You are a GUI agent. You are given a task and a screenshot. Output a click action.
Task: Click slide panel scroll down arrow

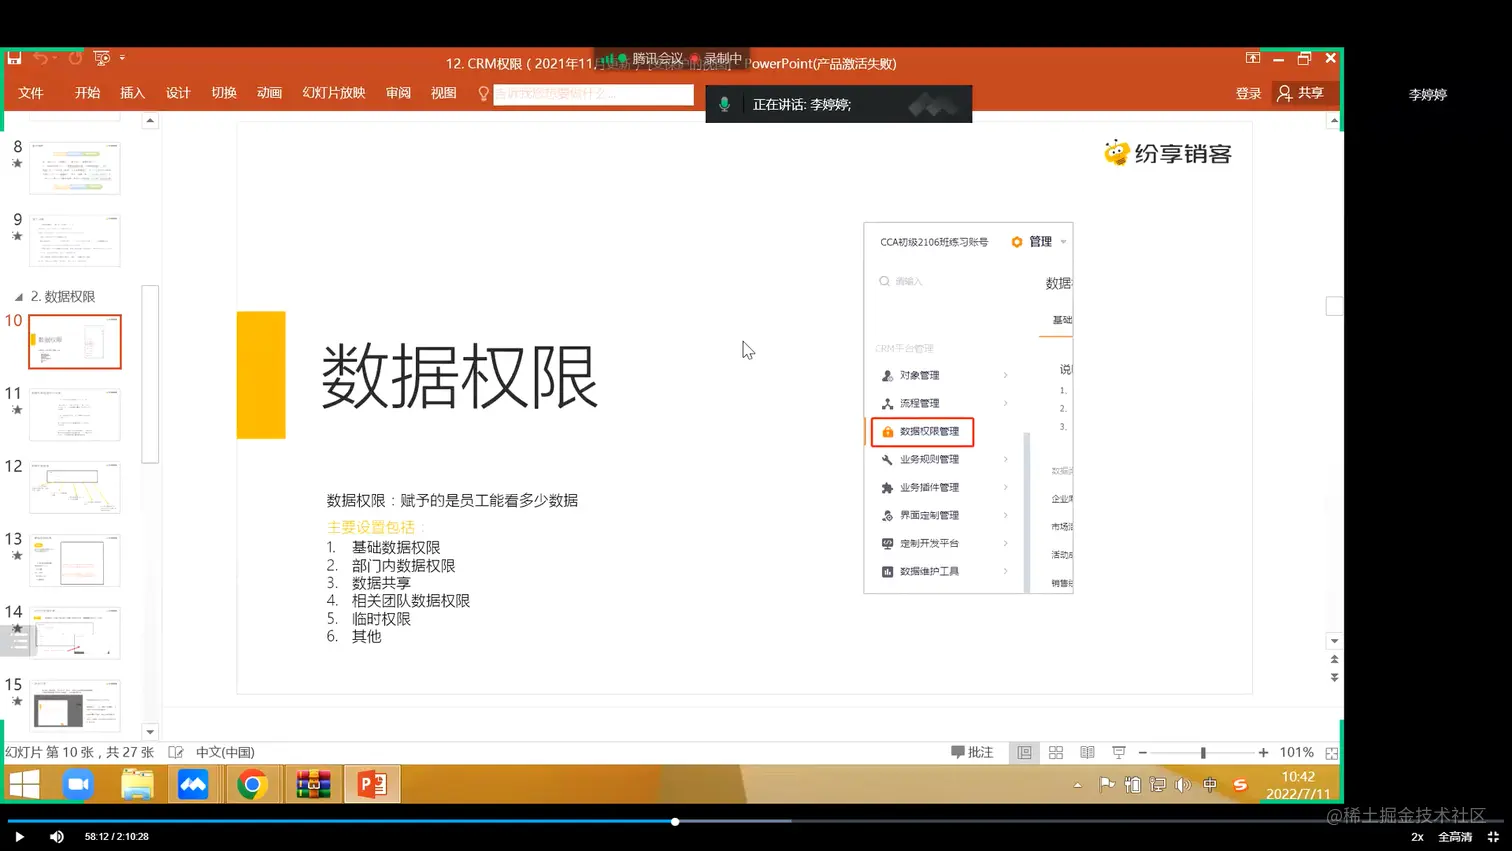[150, 732]
